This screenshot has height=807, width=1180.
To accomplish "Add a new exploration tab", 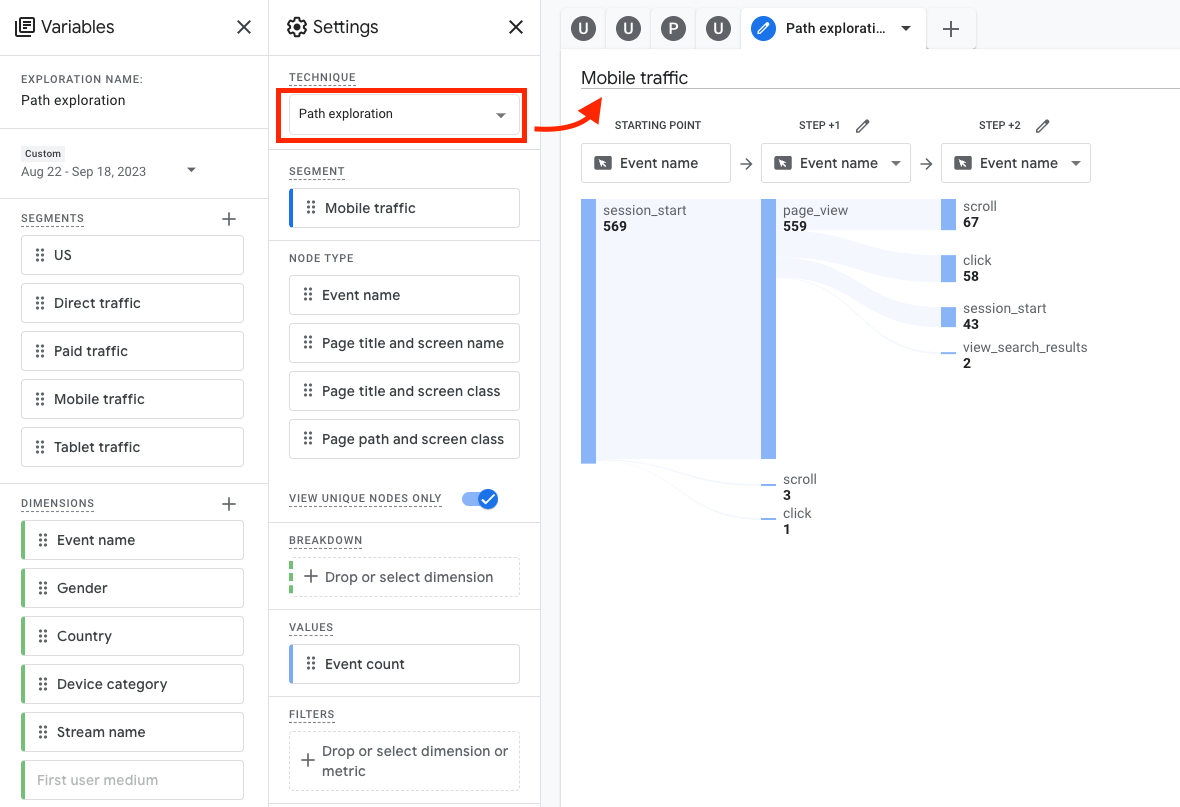I will [951, 29].
